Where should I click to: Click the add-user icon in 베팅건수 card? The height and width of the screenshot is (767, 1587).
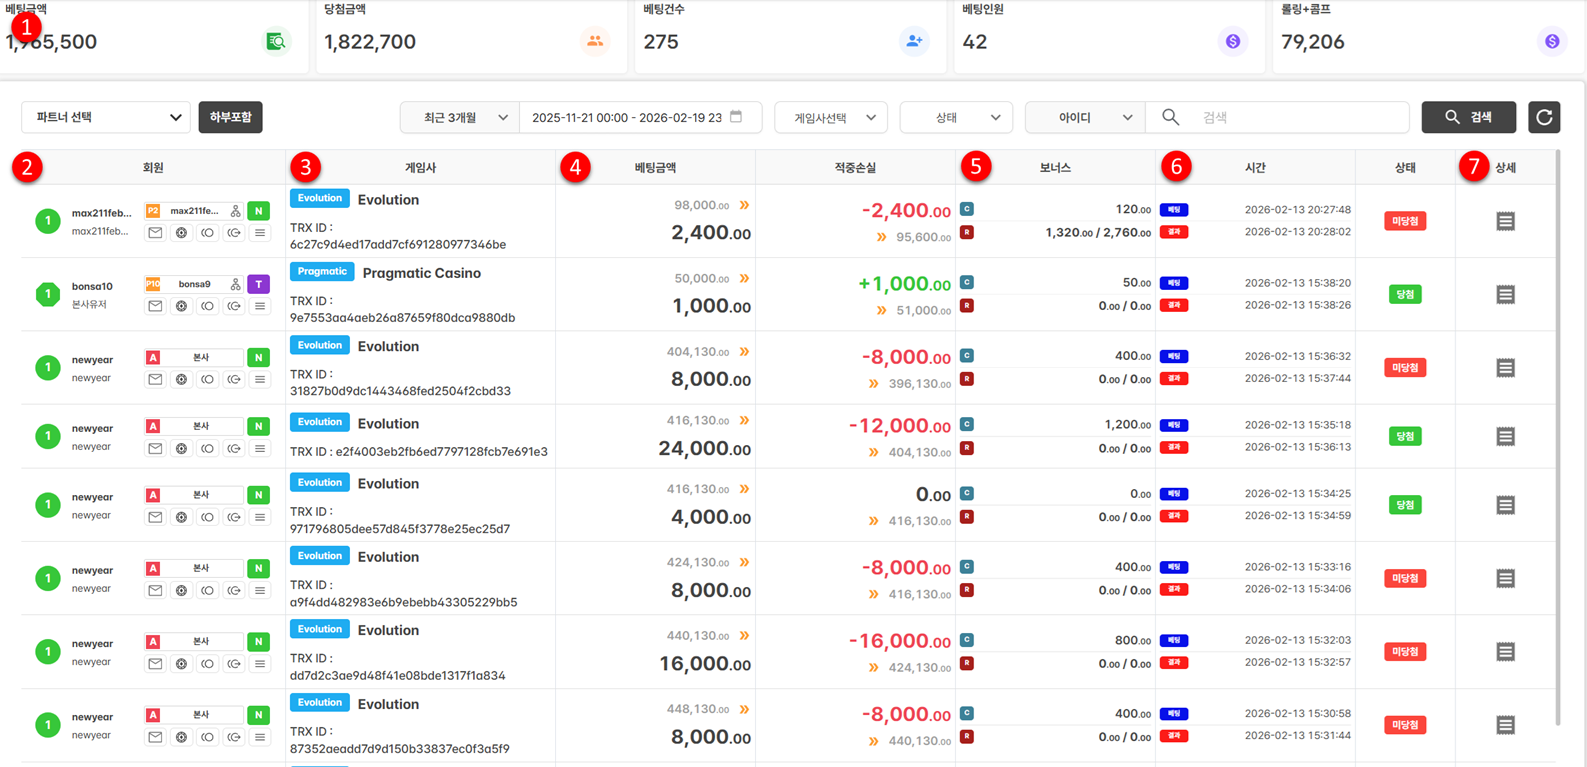pos(914,42)
